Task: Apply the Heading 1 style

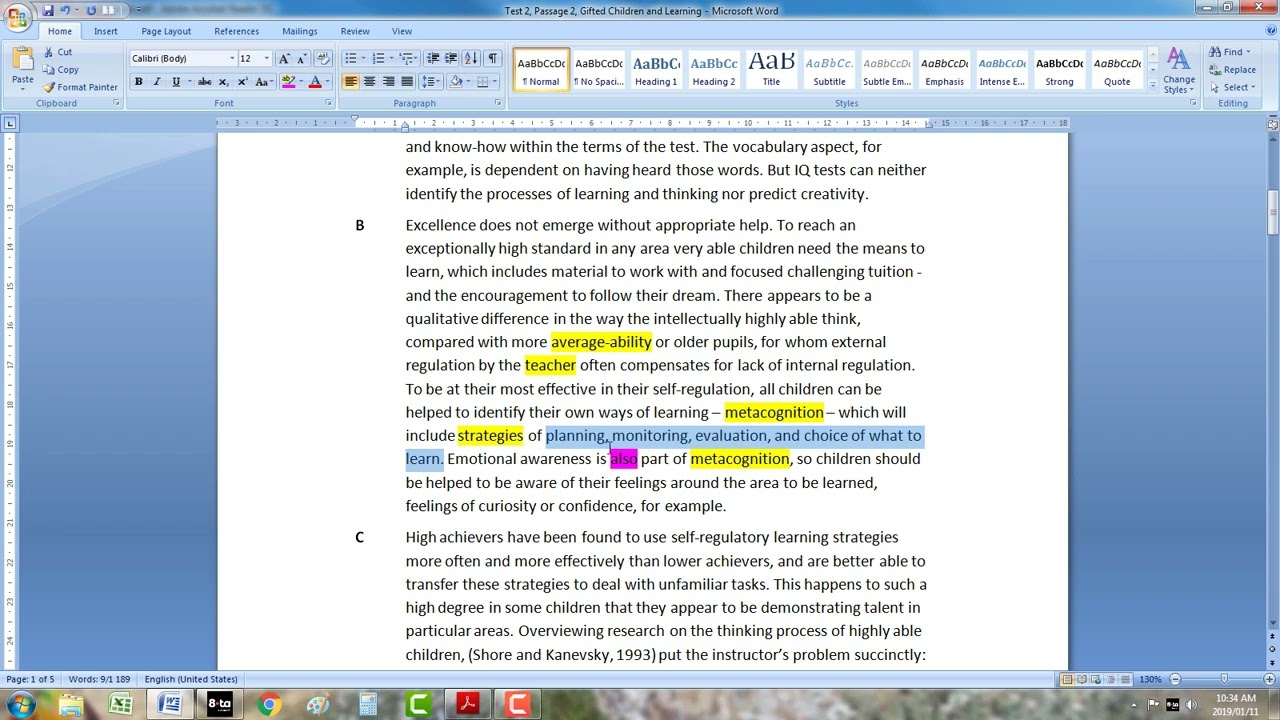Action: click(656, 69)
